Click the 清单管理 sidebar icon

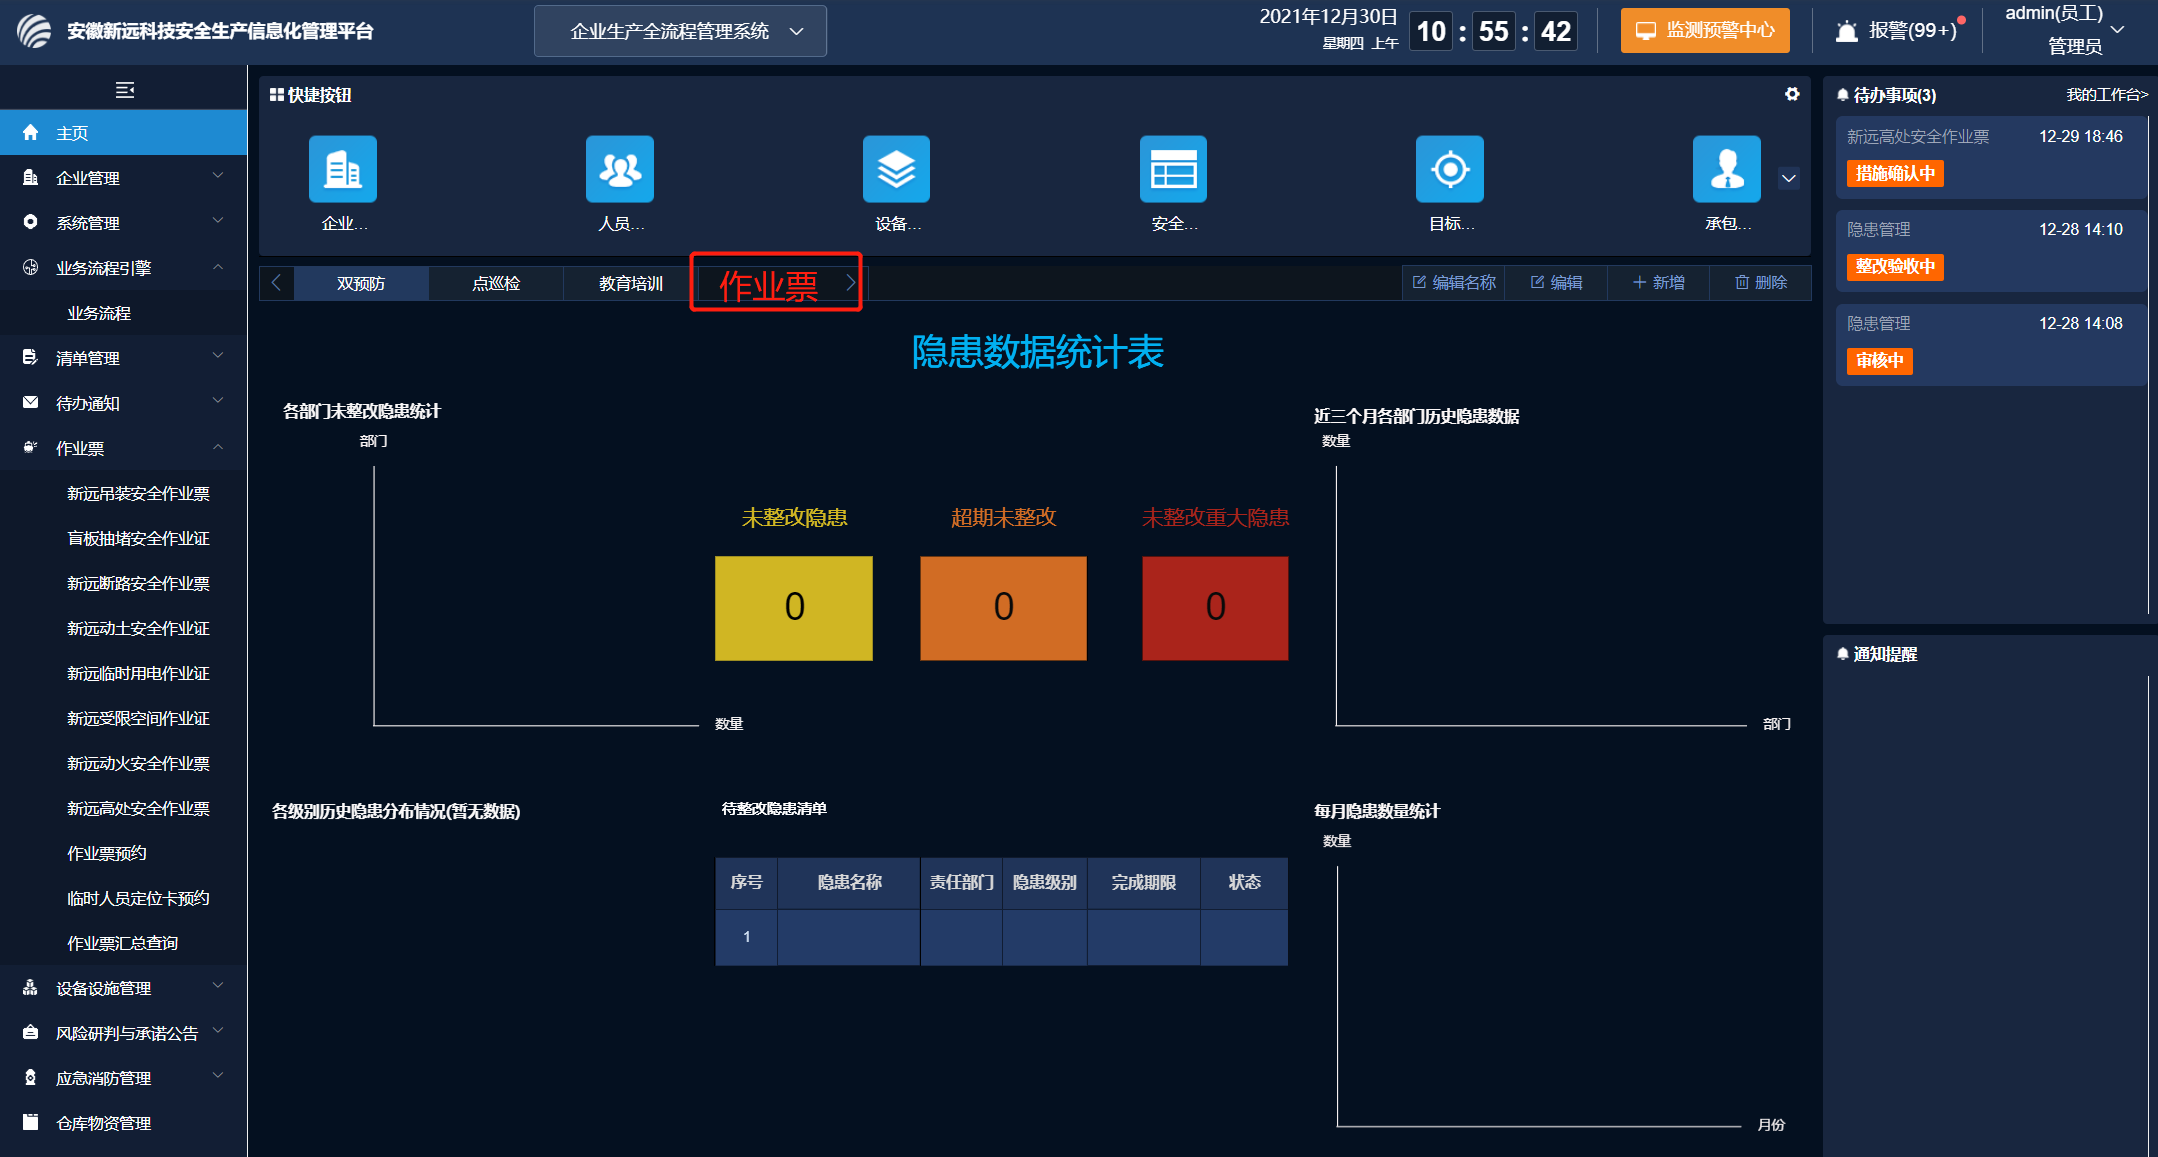[x=30, y=357]
